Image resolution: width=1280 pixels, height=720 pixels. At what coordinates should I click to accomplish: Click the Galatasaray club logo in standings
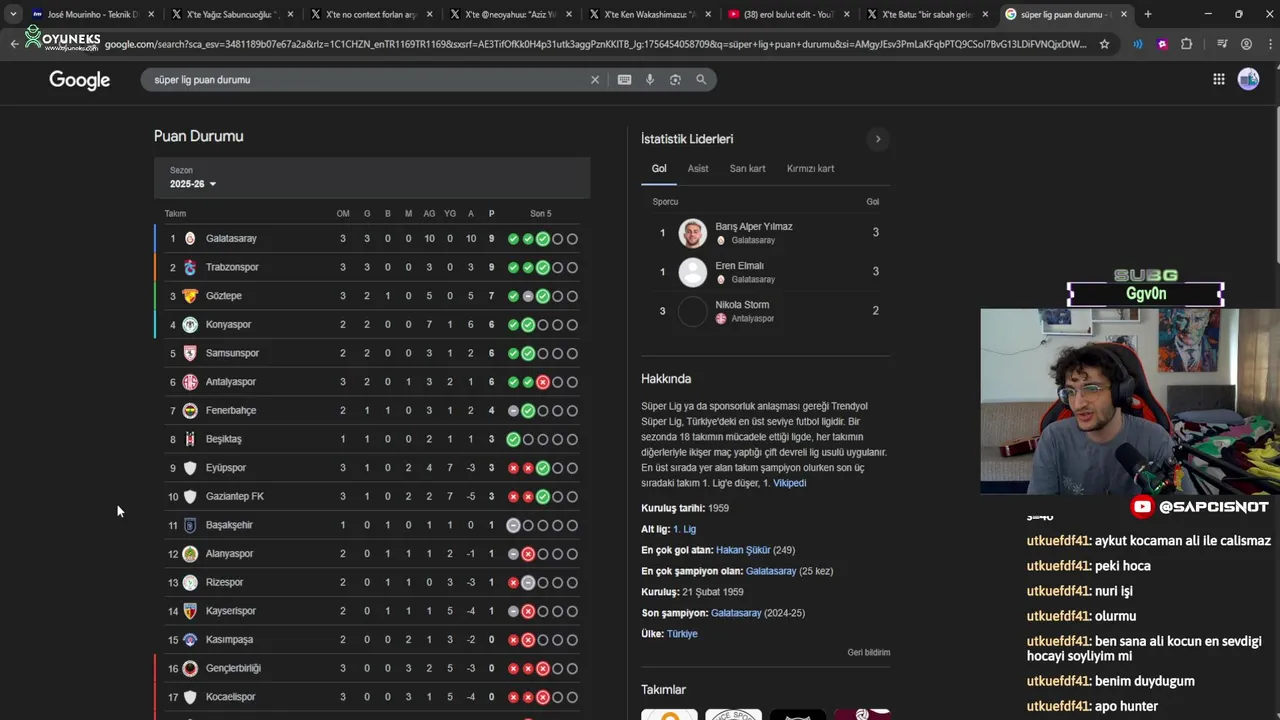tap(190, 239)
